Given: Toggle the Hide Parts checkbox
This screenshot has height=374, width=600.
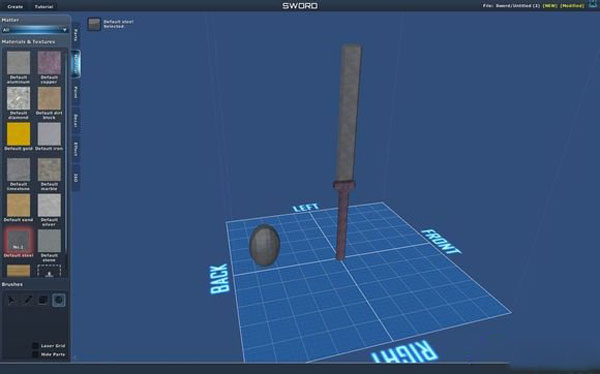Looking at the screenshot, I should pos(35,354).
